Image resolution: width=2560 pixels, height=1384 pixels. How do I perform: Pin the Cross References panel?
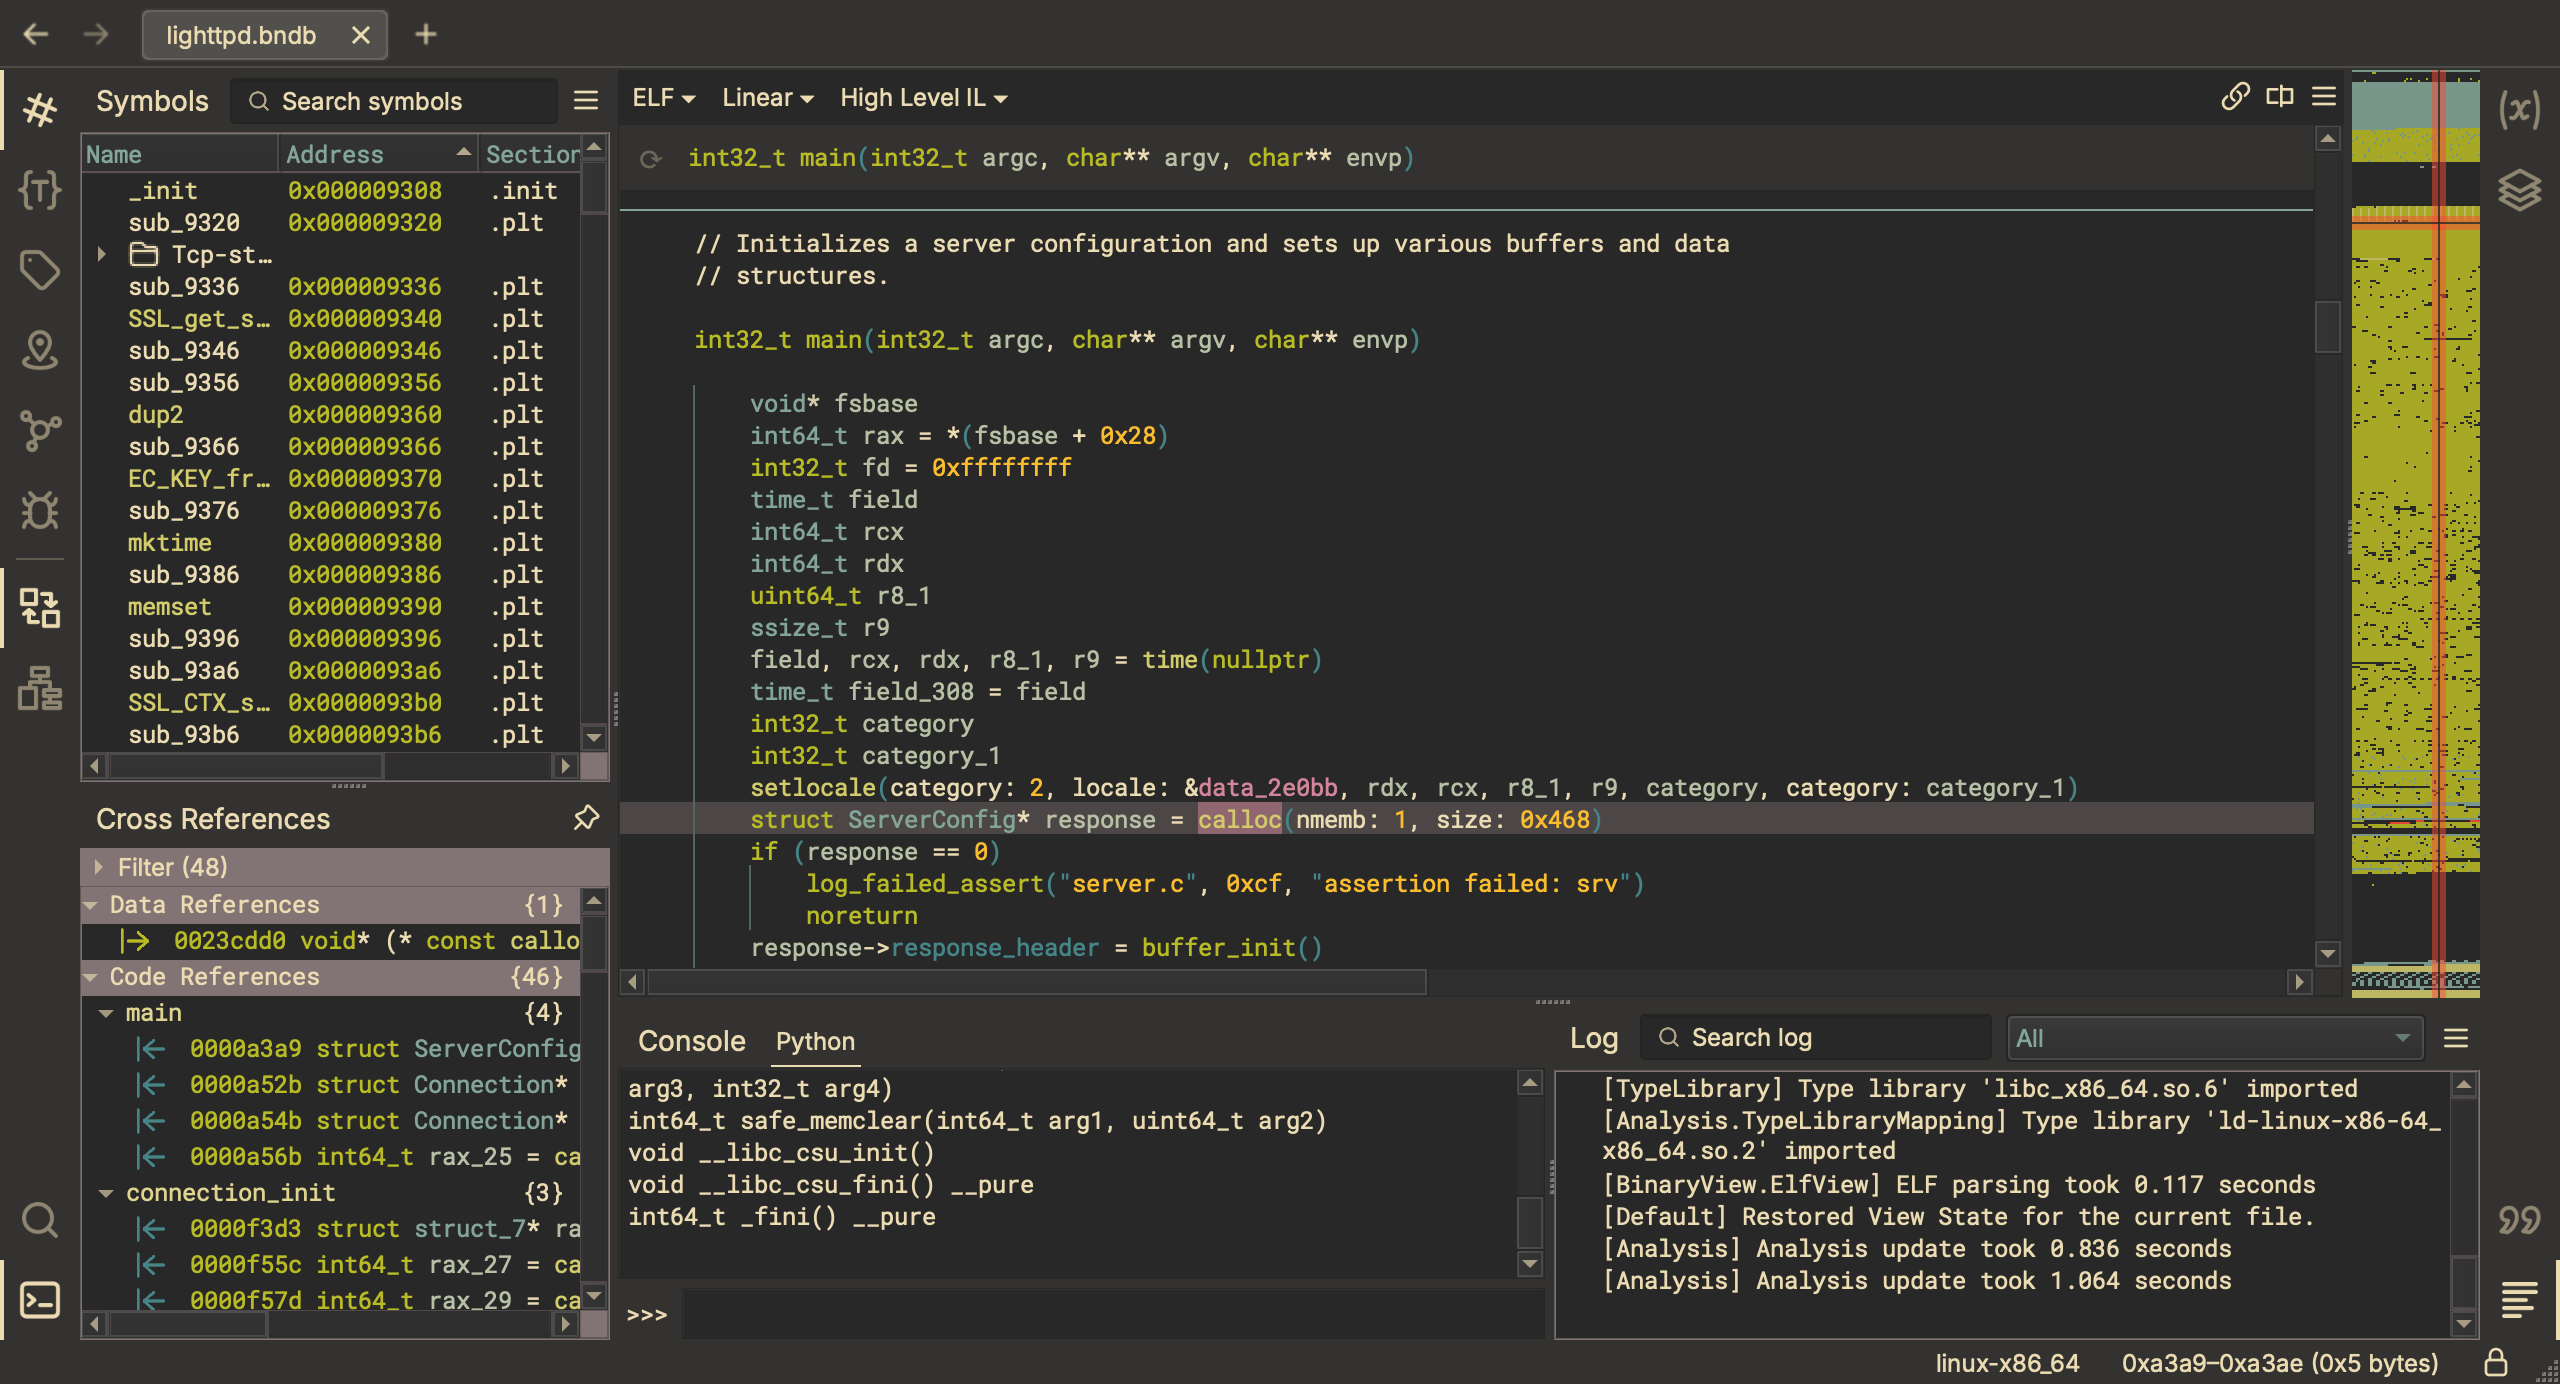[586, 818]
